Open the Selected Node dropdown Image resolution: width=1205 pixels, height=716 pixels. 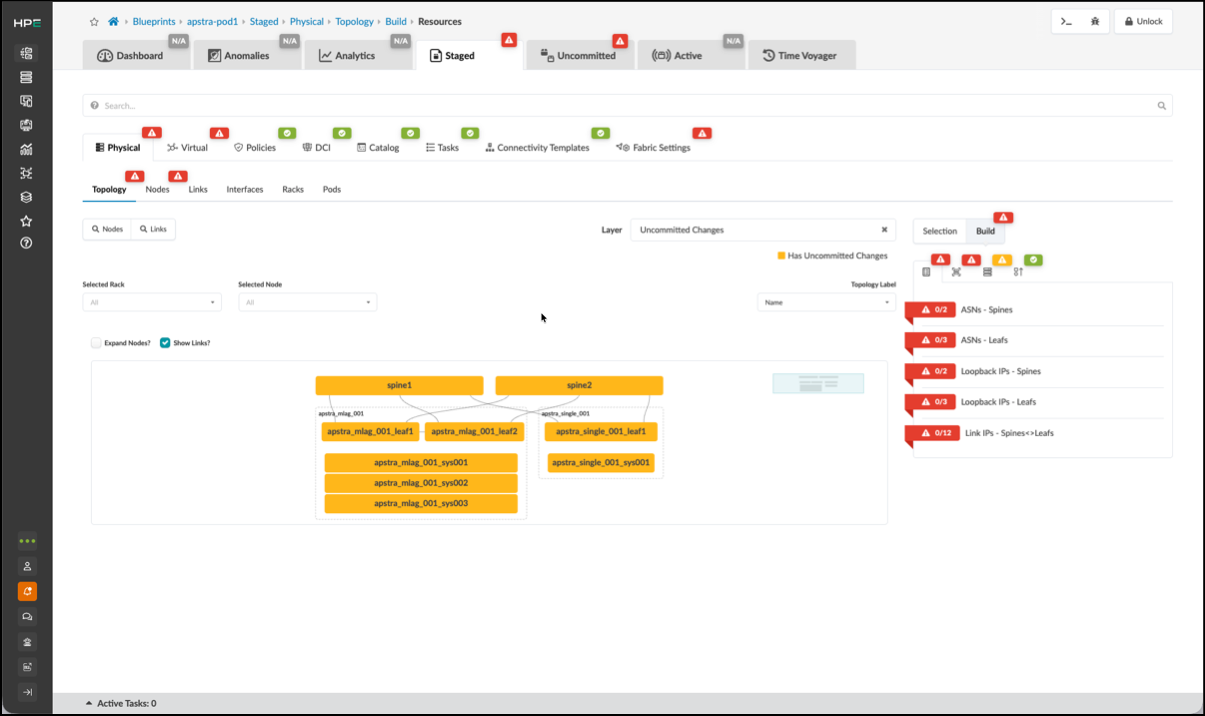click(307, 302)
